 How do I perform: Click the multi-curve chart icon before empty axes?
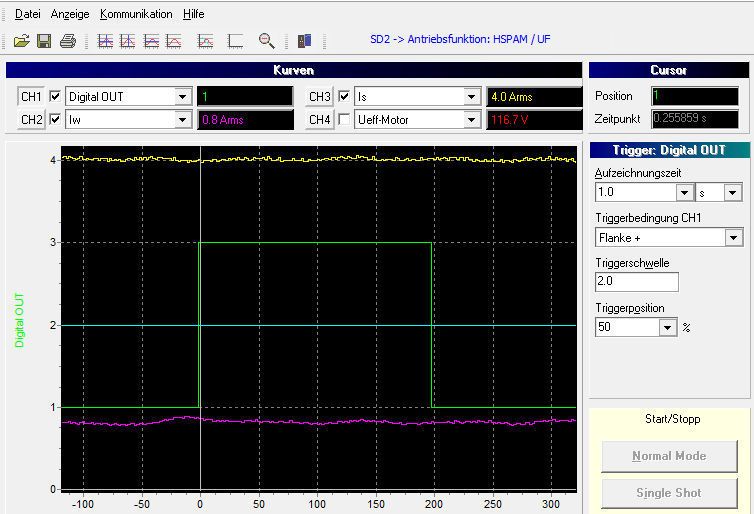click(205, 41)
